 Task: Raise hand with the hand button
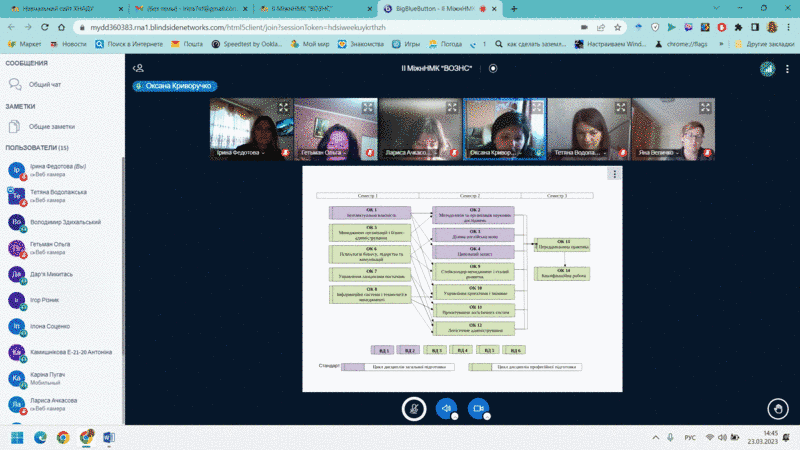click(778, 409)
